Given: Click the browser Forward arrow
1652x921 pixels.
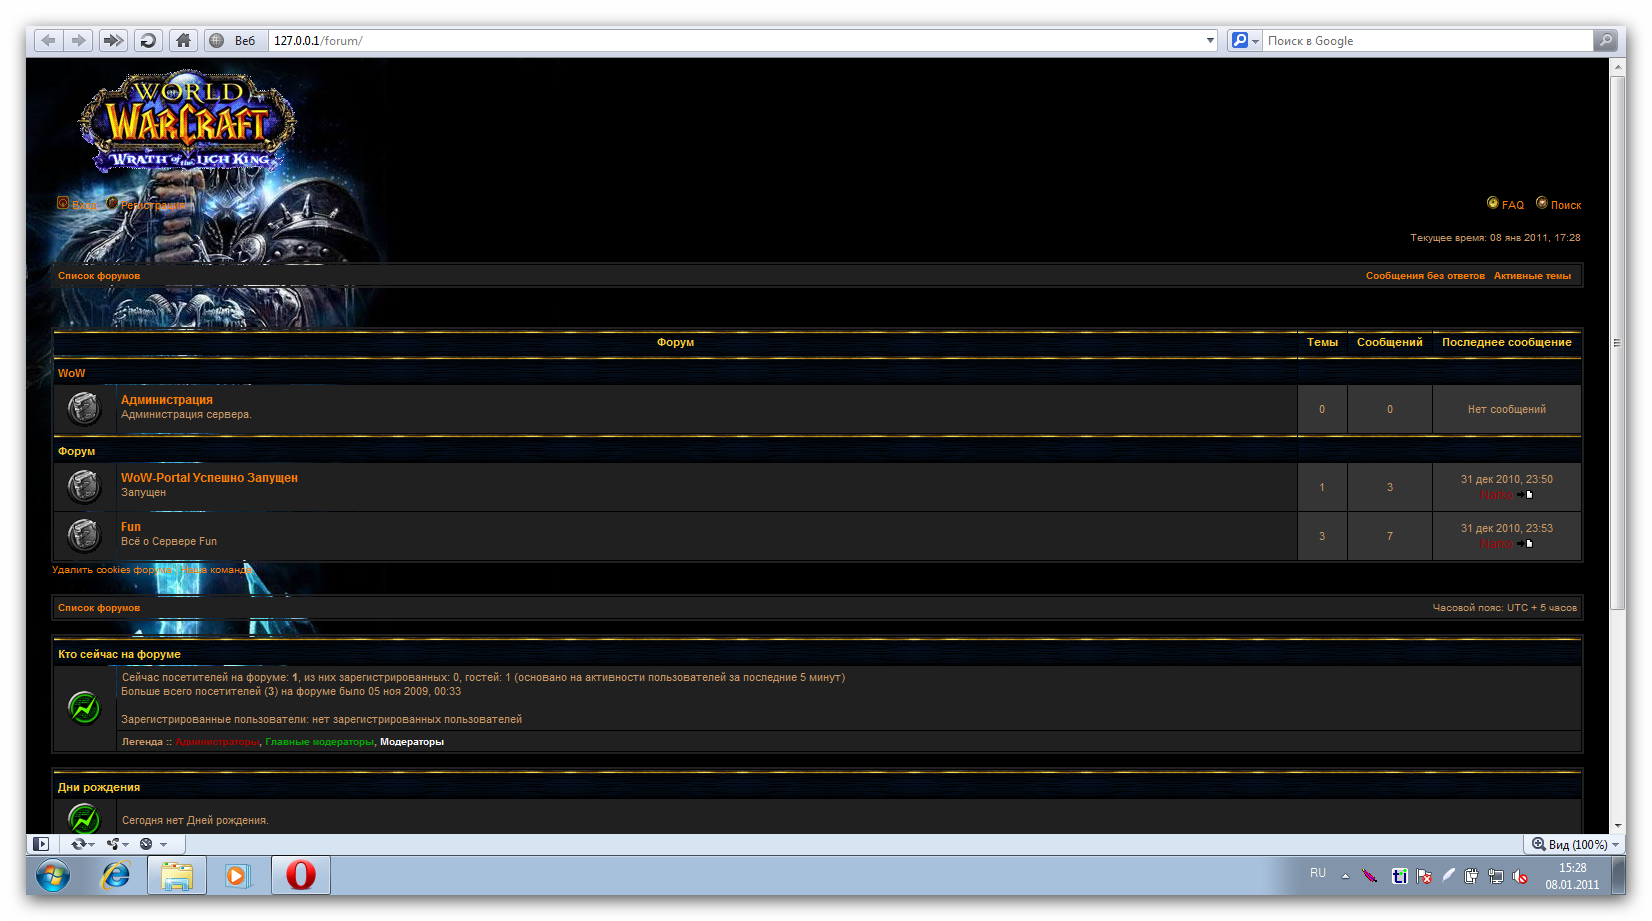Looking at the screenshot, I should 78,41.
